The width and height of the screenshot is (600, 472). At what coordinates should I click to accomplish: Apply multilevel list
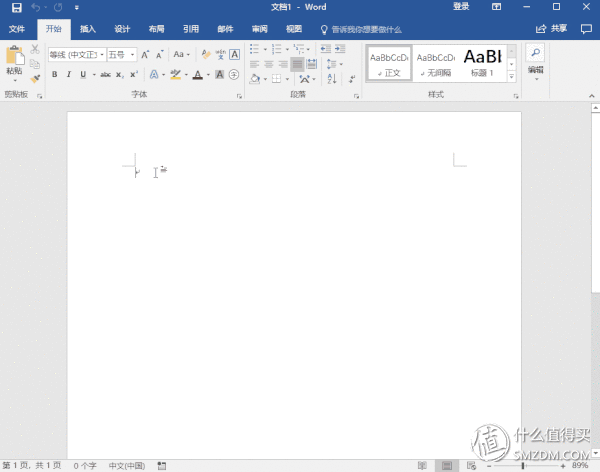click(298, 49)
